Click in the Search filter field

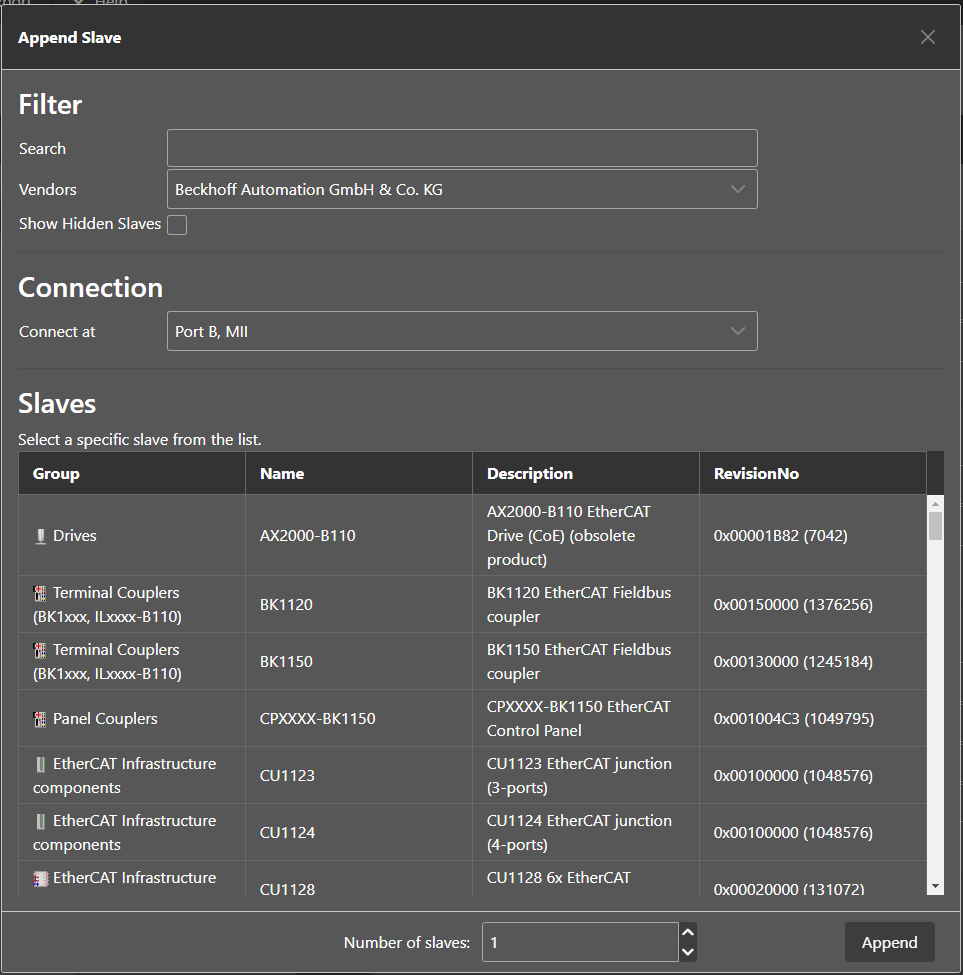click(462, 148)
